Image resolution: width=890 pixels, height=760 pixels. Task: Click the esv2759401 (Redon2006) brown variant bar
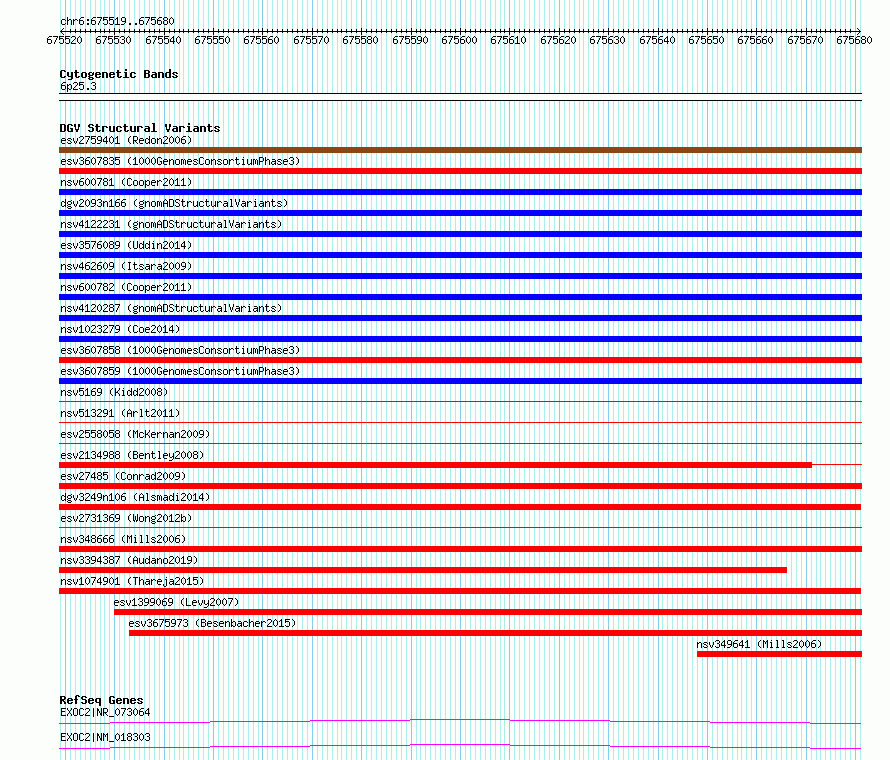[x=460, y=150]
